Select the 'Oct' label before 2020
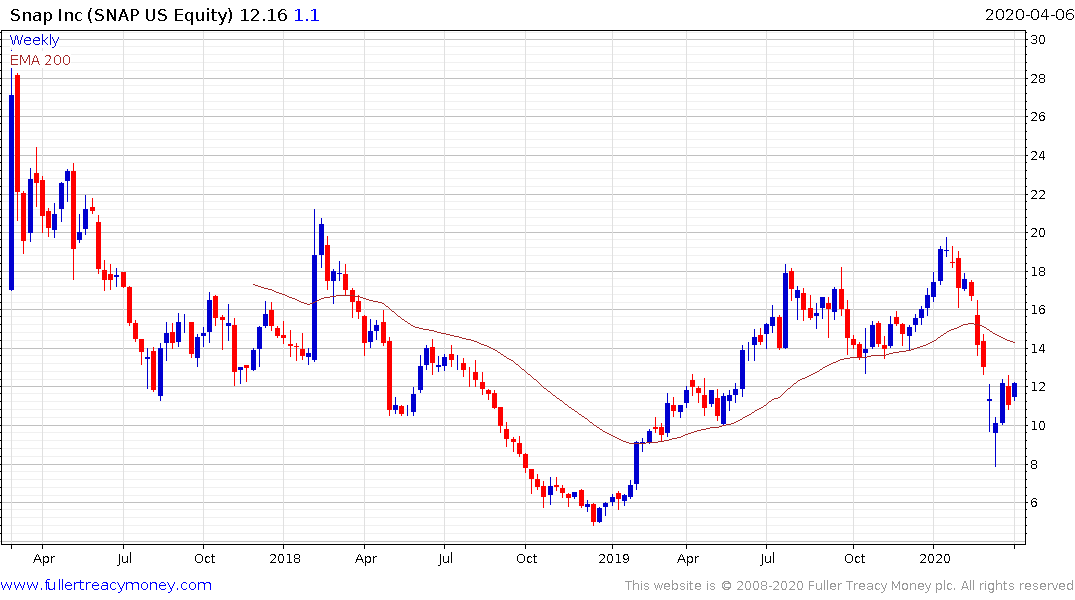The width and height of the screenshot is (1075, 600). (x=854, y=558)
